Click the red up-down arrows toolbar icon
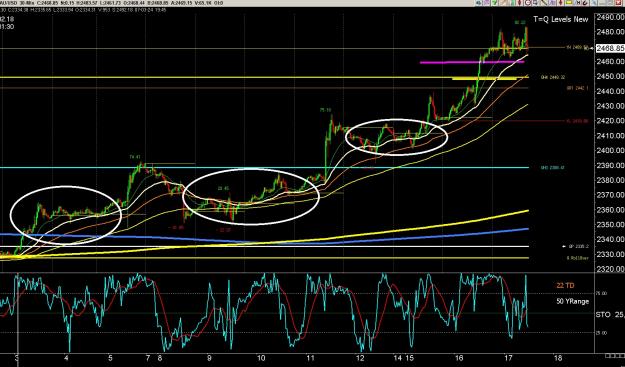The height and width of the screenshot is (367, 625). pos(519,3)
